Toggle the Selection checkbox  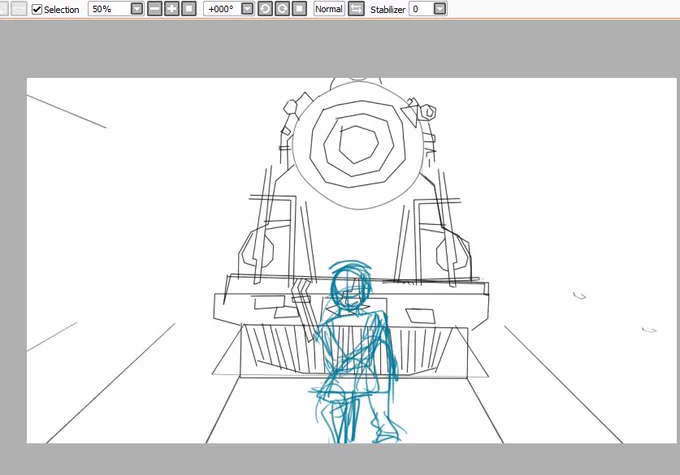tap(37, 9)
